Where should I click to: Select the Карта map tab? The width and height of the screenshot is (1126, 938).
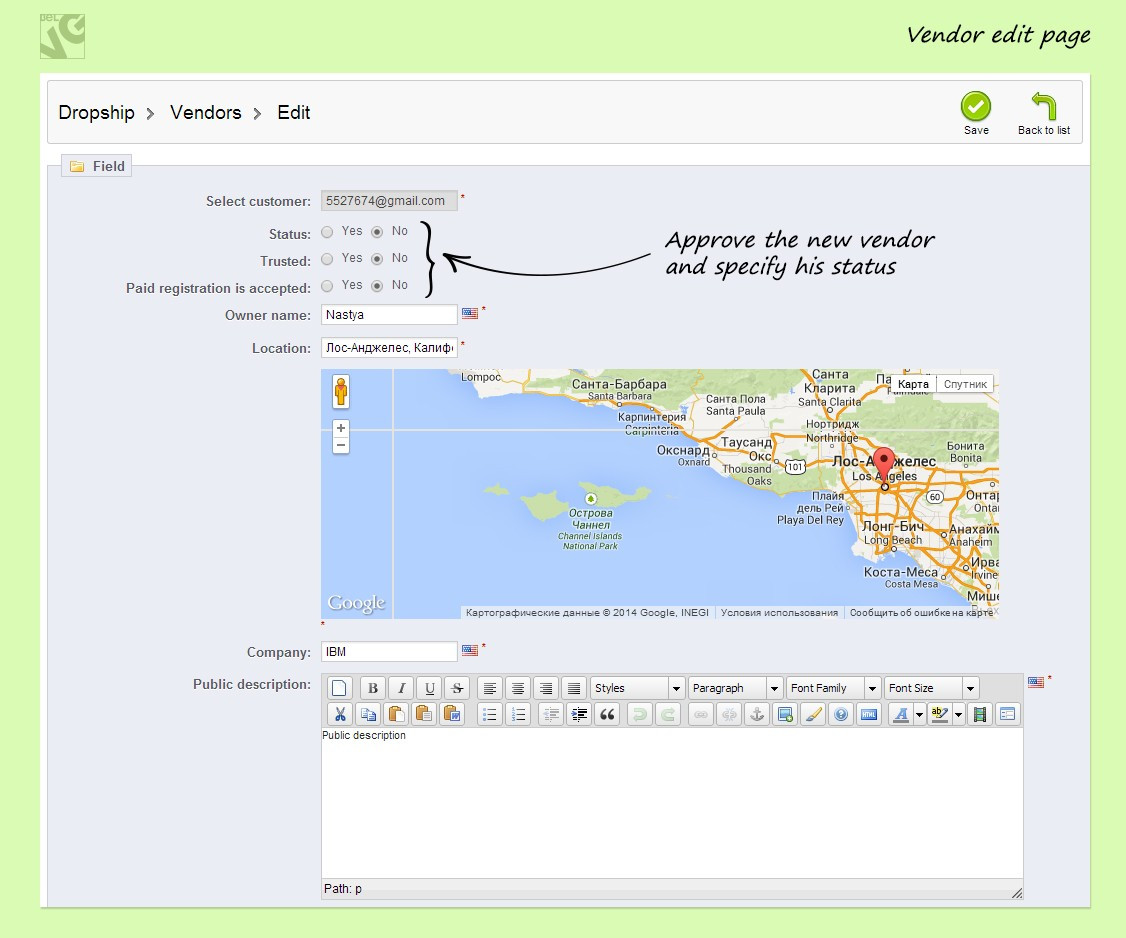pyautogui.click(x=914, y=384)
